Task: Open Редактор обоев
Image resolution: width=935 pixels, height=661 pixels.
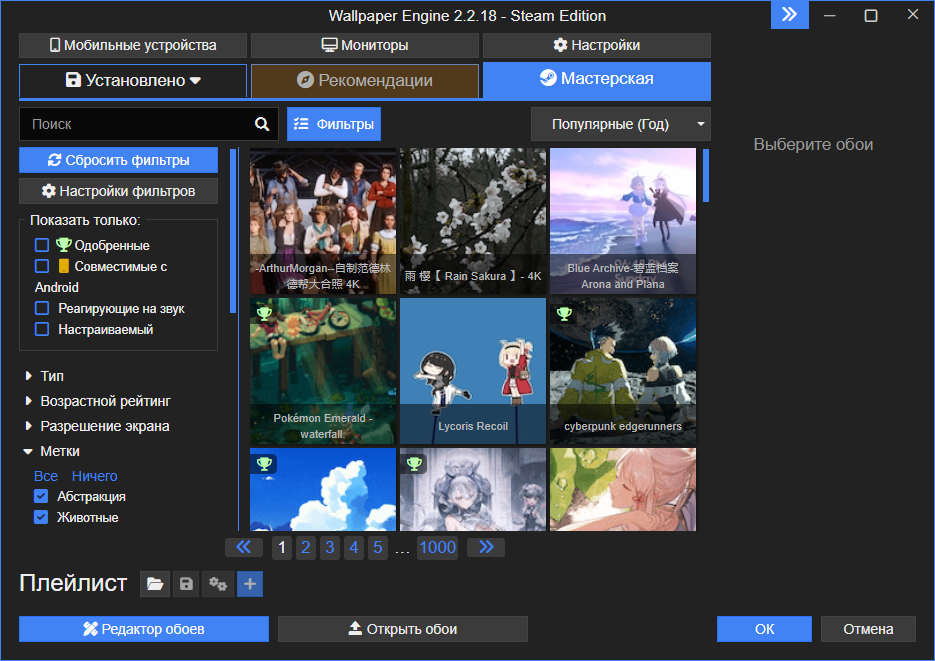Action: pos(144,629)
